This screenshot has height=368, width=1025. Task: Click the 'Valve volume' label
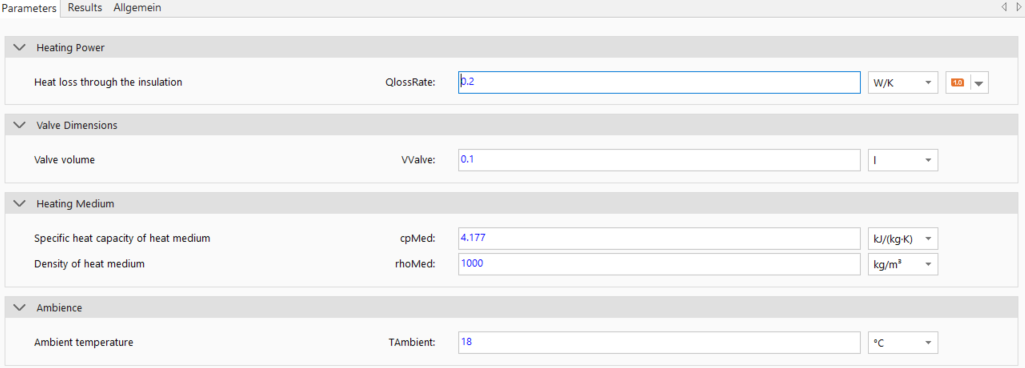coord(64,159)
